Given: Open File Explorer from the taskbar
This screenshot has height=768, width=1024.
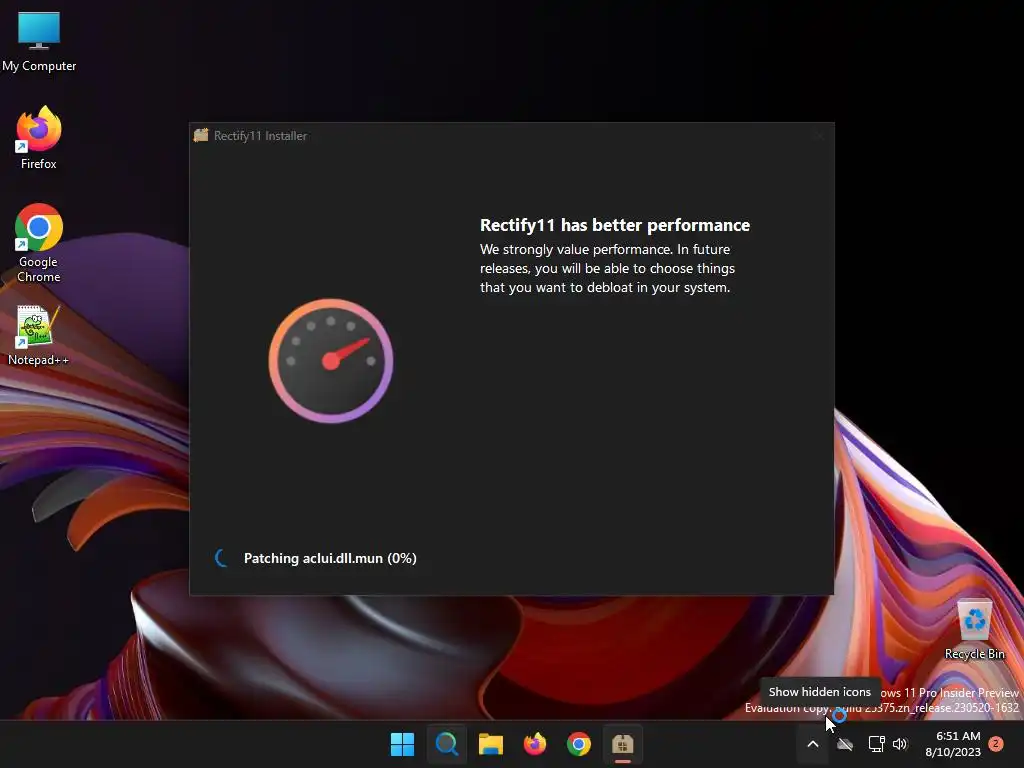Looking at the screenshot, I should (490, 744).
